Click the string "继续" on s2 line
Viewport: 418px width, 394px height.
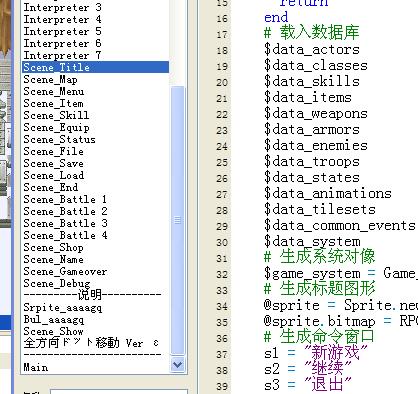(x=328, y=368)
